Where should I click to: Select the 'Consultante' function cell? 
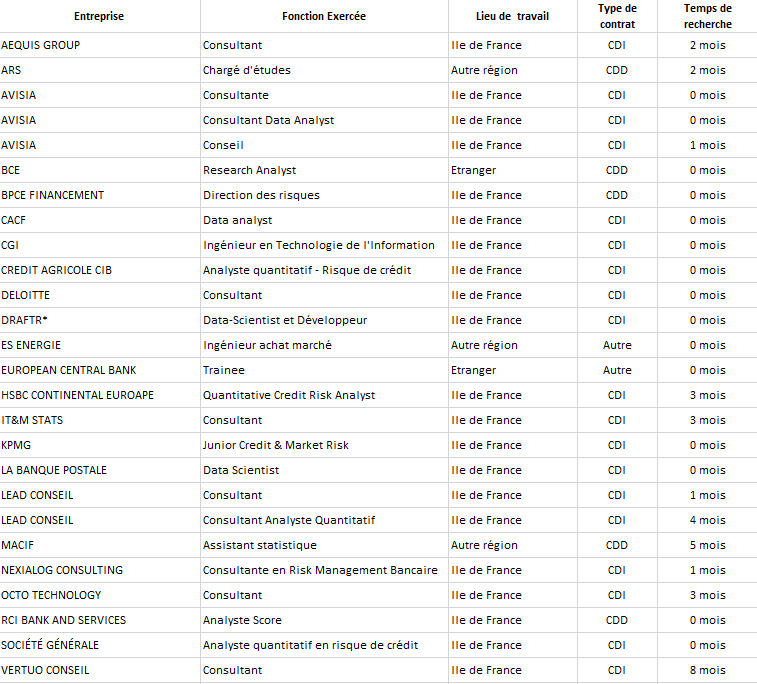coord(324,96)
